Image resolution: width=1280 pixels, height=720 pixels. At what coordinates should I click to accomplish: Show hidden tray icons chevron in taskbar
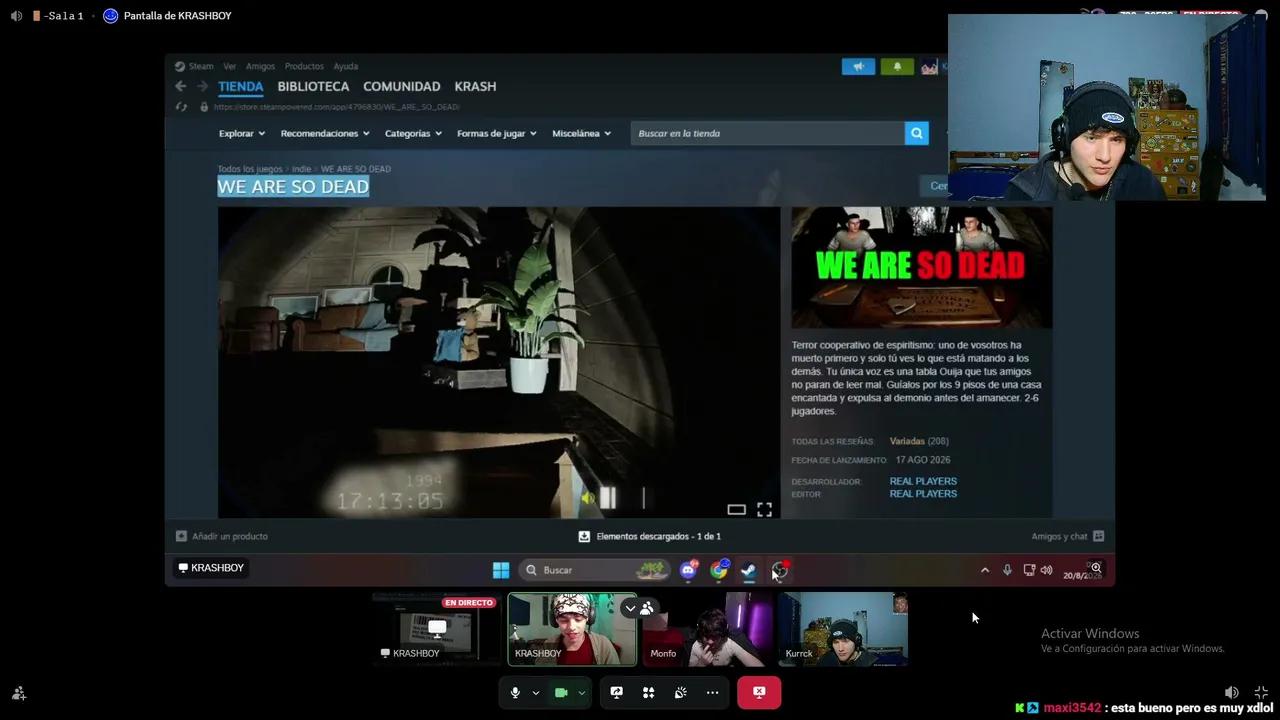(985, 570)
